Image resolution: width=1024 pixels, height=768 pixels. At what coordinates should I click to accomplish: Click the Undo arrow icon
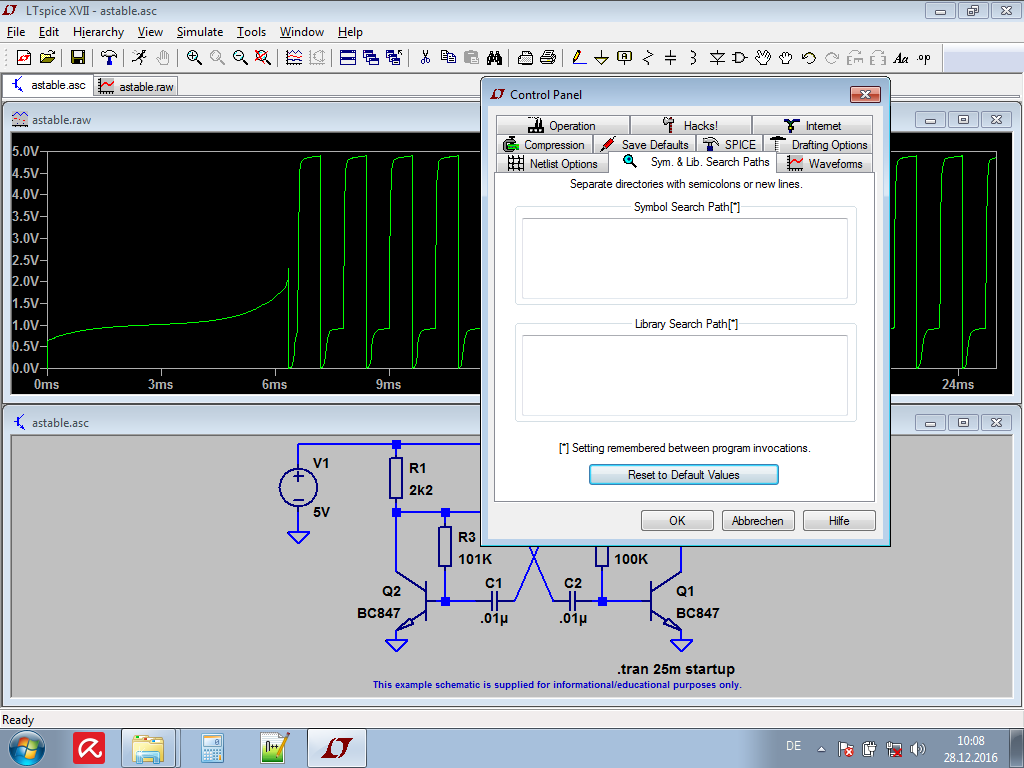pos(809,57)
